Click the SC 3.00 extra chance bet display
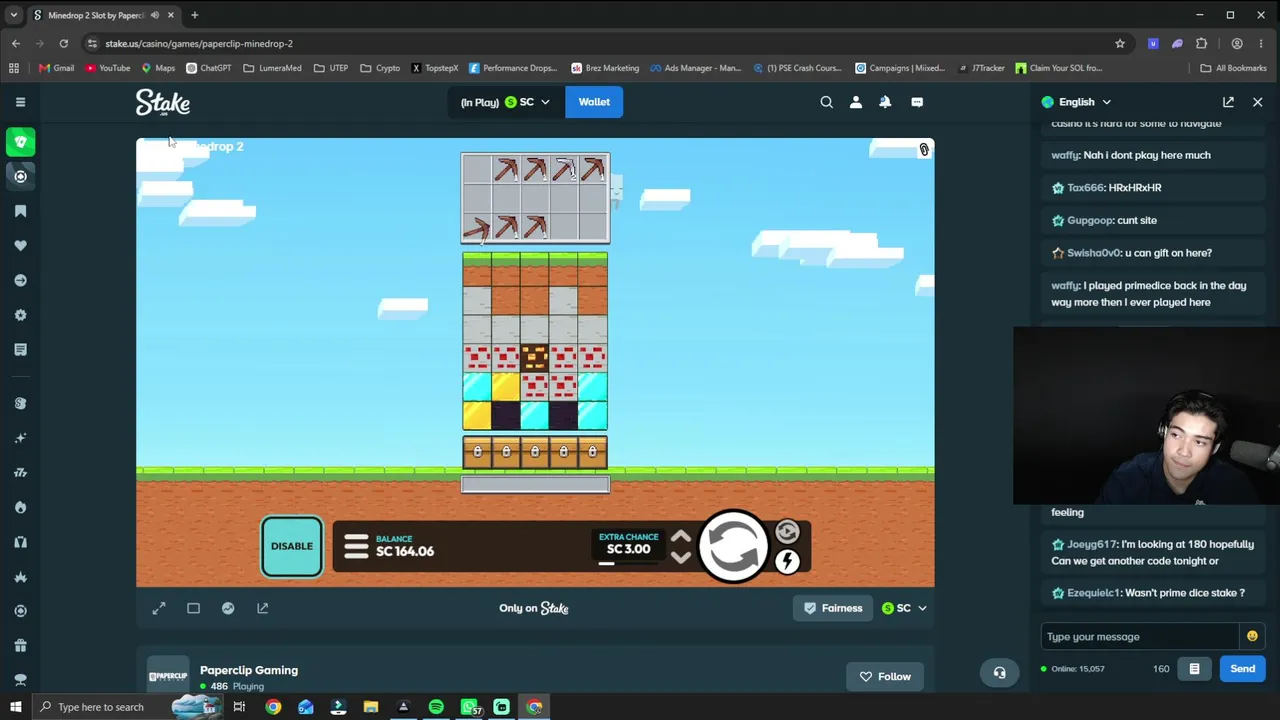The image size is (1280, 720). click(628, 544)
